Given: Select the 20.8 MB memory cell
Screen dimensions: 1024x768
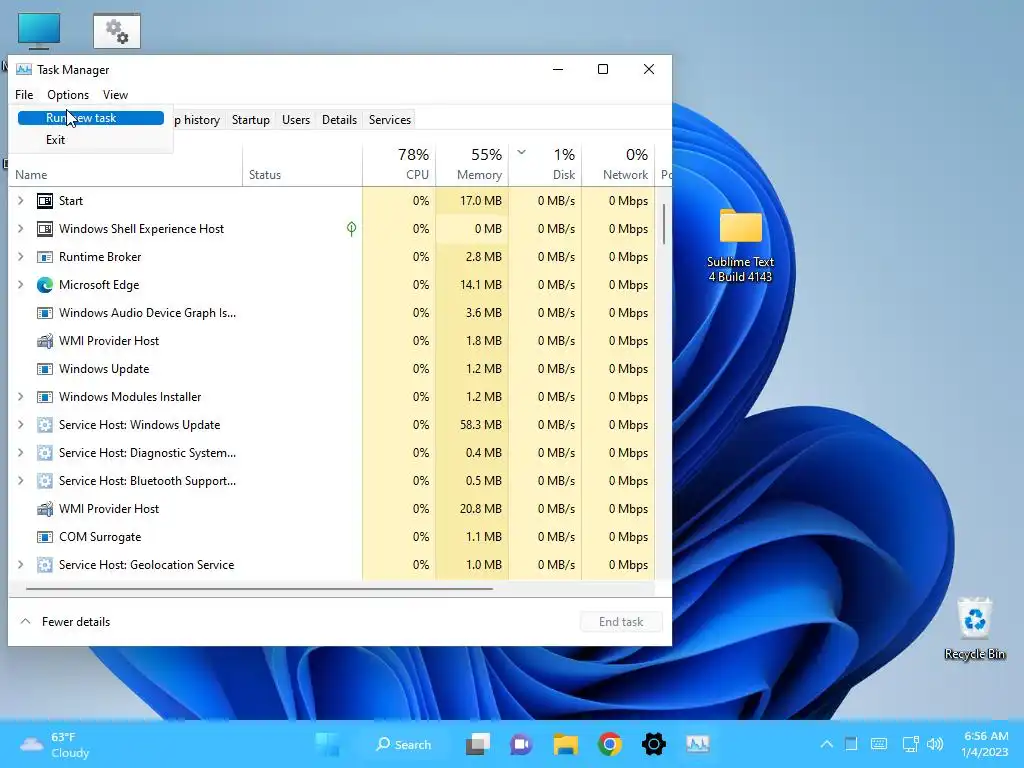Looking at the screenshot, I should [x=472, y=509].
